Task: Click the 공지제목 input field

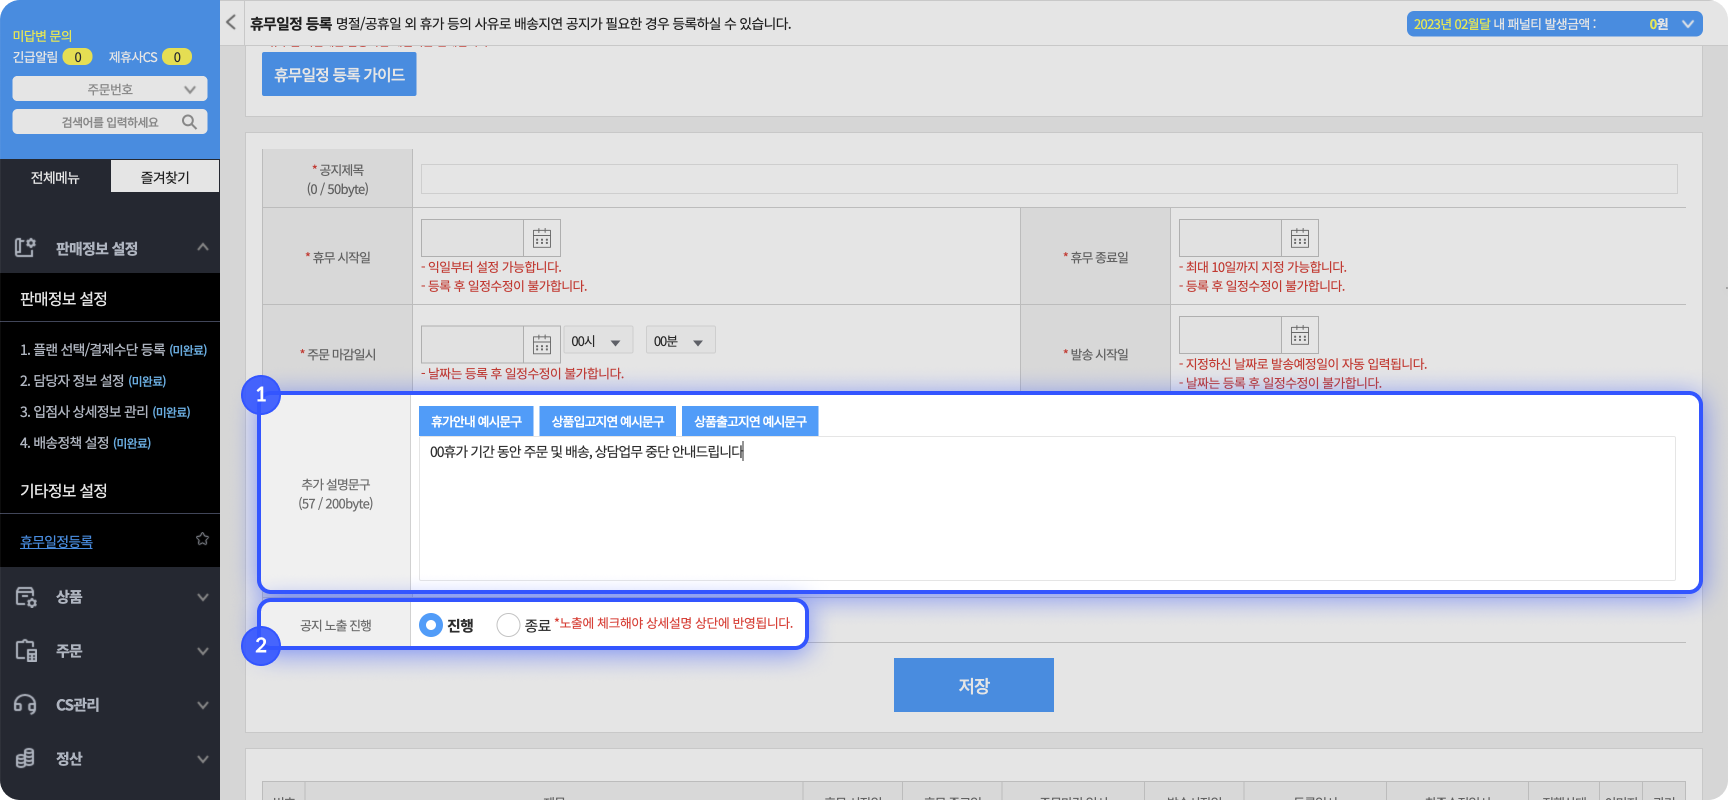Action: click(x=1048, y=179)
